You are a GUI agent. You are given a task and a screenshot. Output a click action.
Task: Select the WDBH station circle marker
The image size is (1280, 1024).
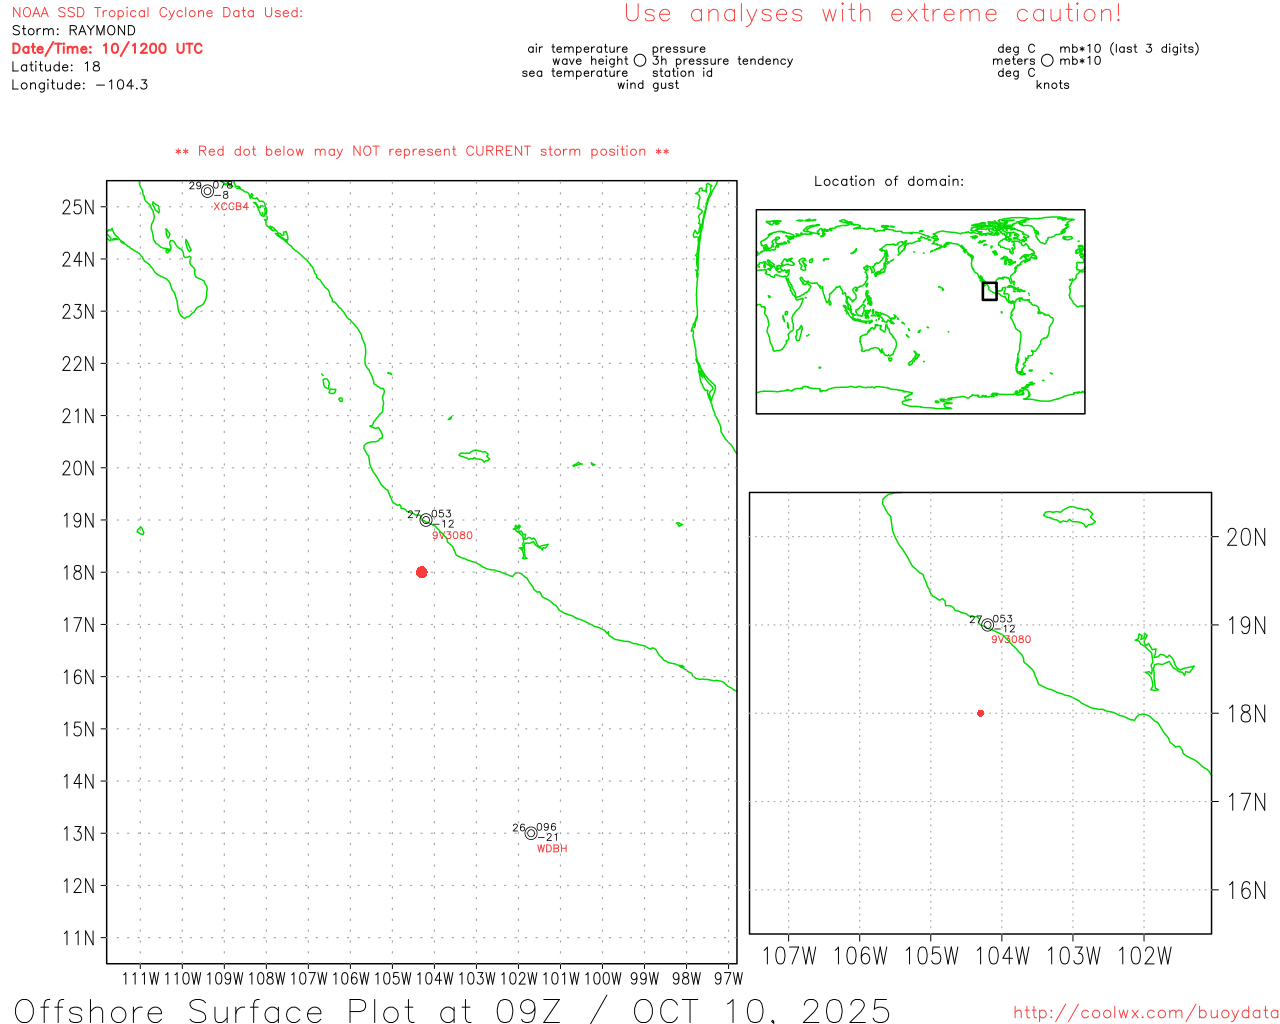coord(531,833)
